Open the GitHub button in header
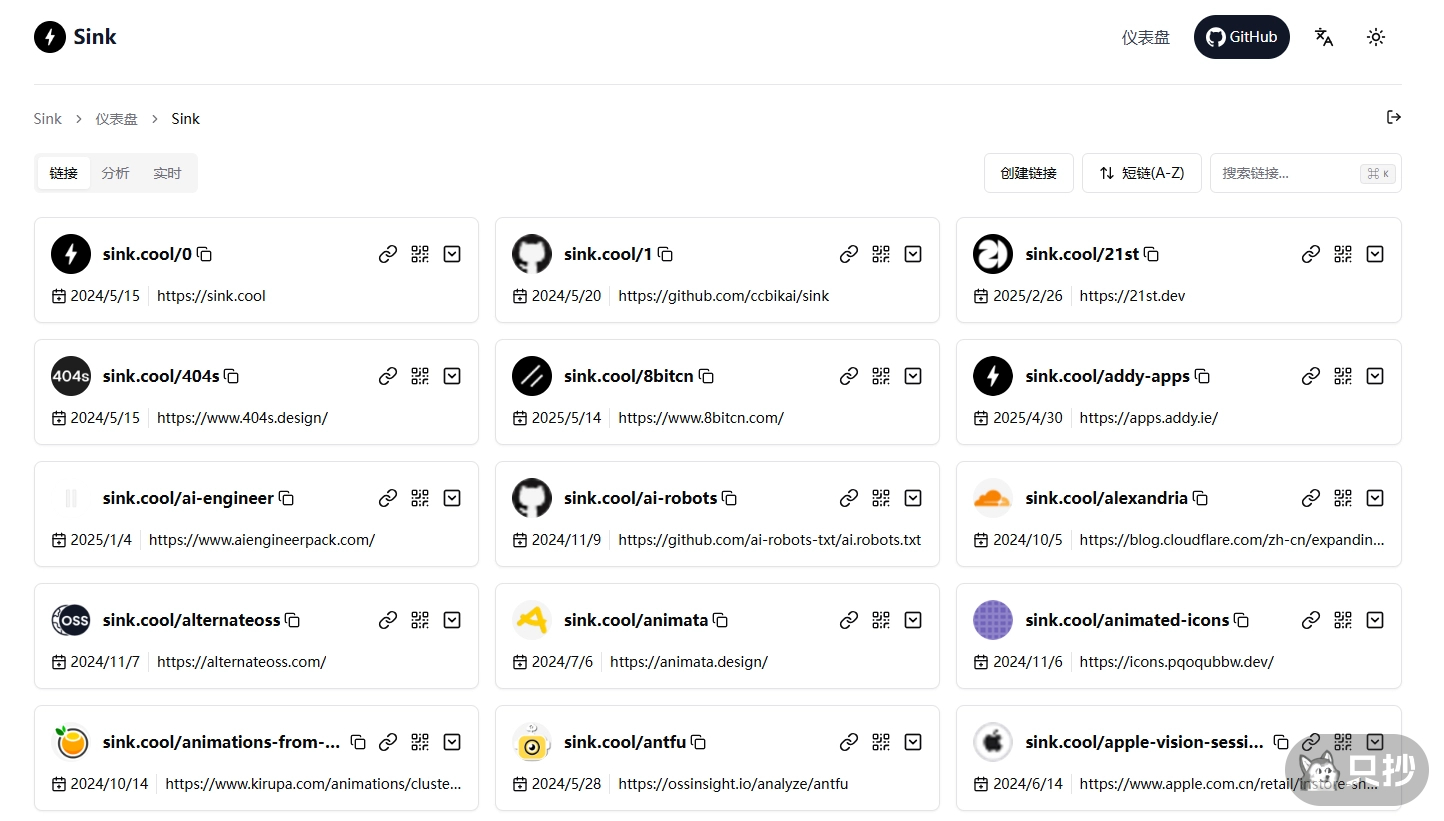Viewport: 1444px width, 821px height. coord(1241,37)
